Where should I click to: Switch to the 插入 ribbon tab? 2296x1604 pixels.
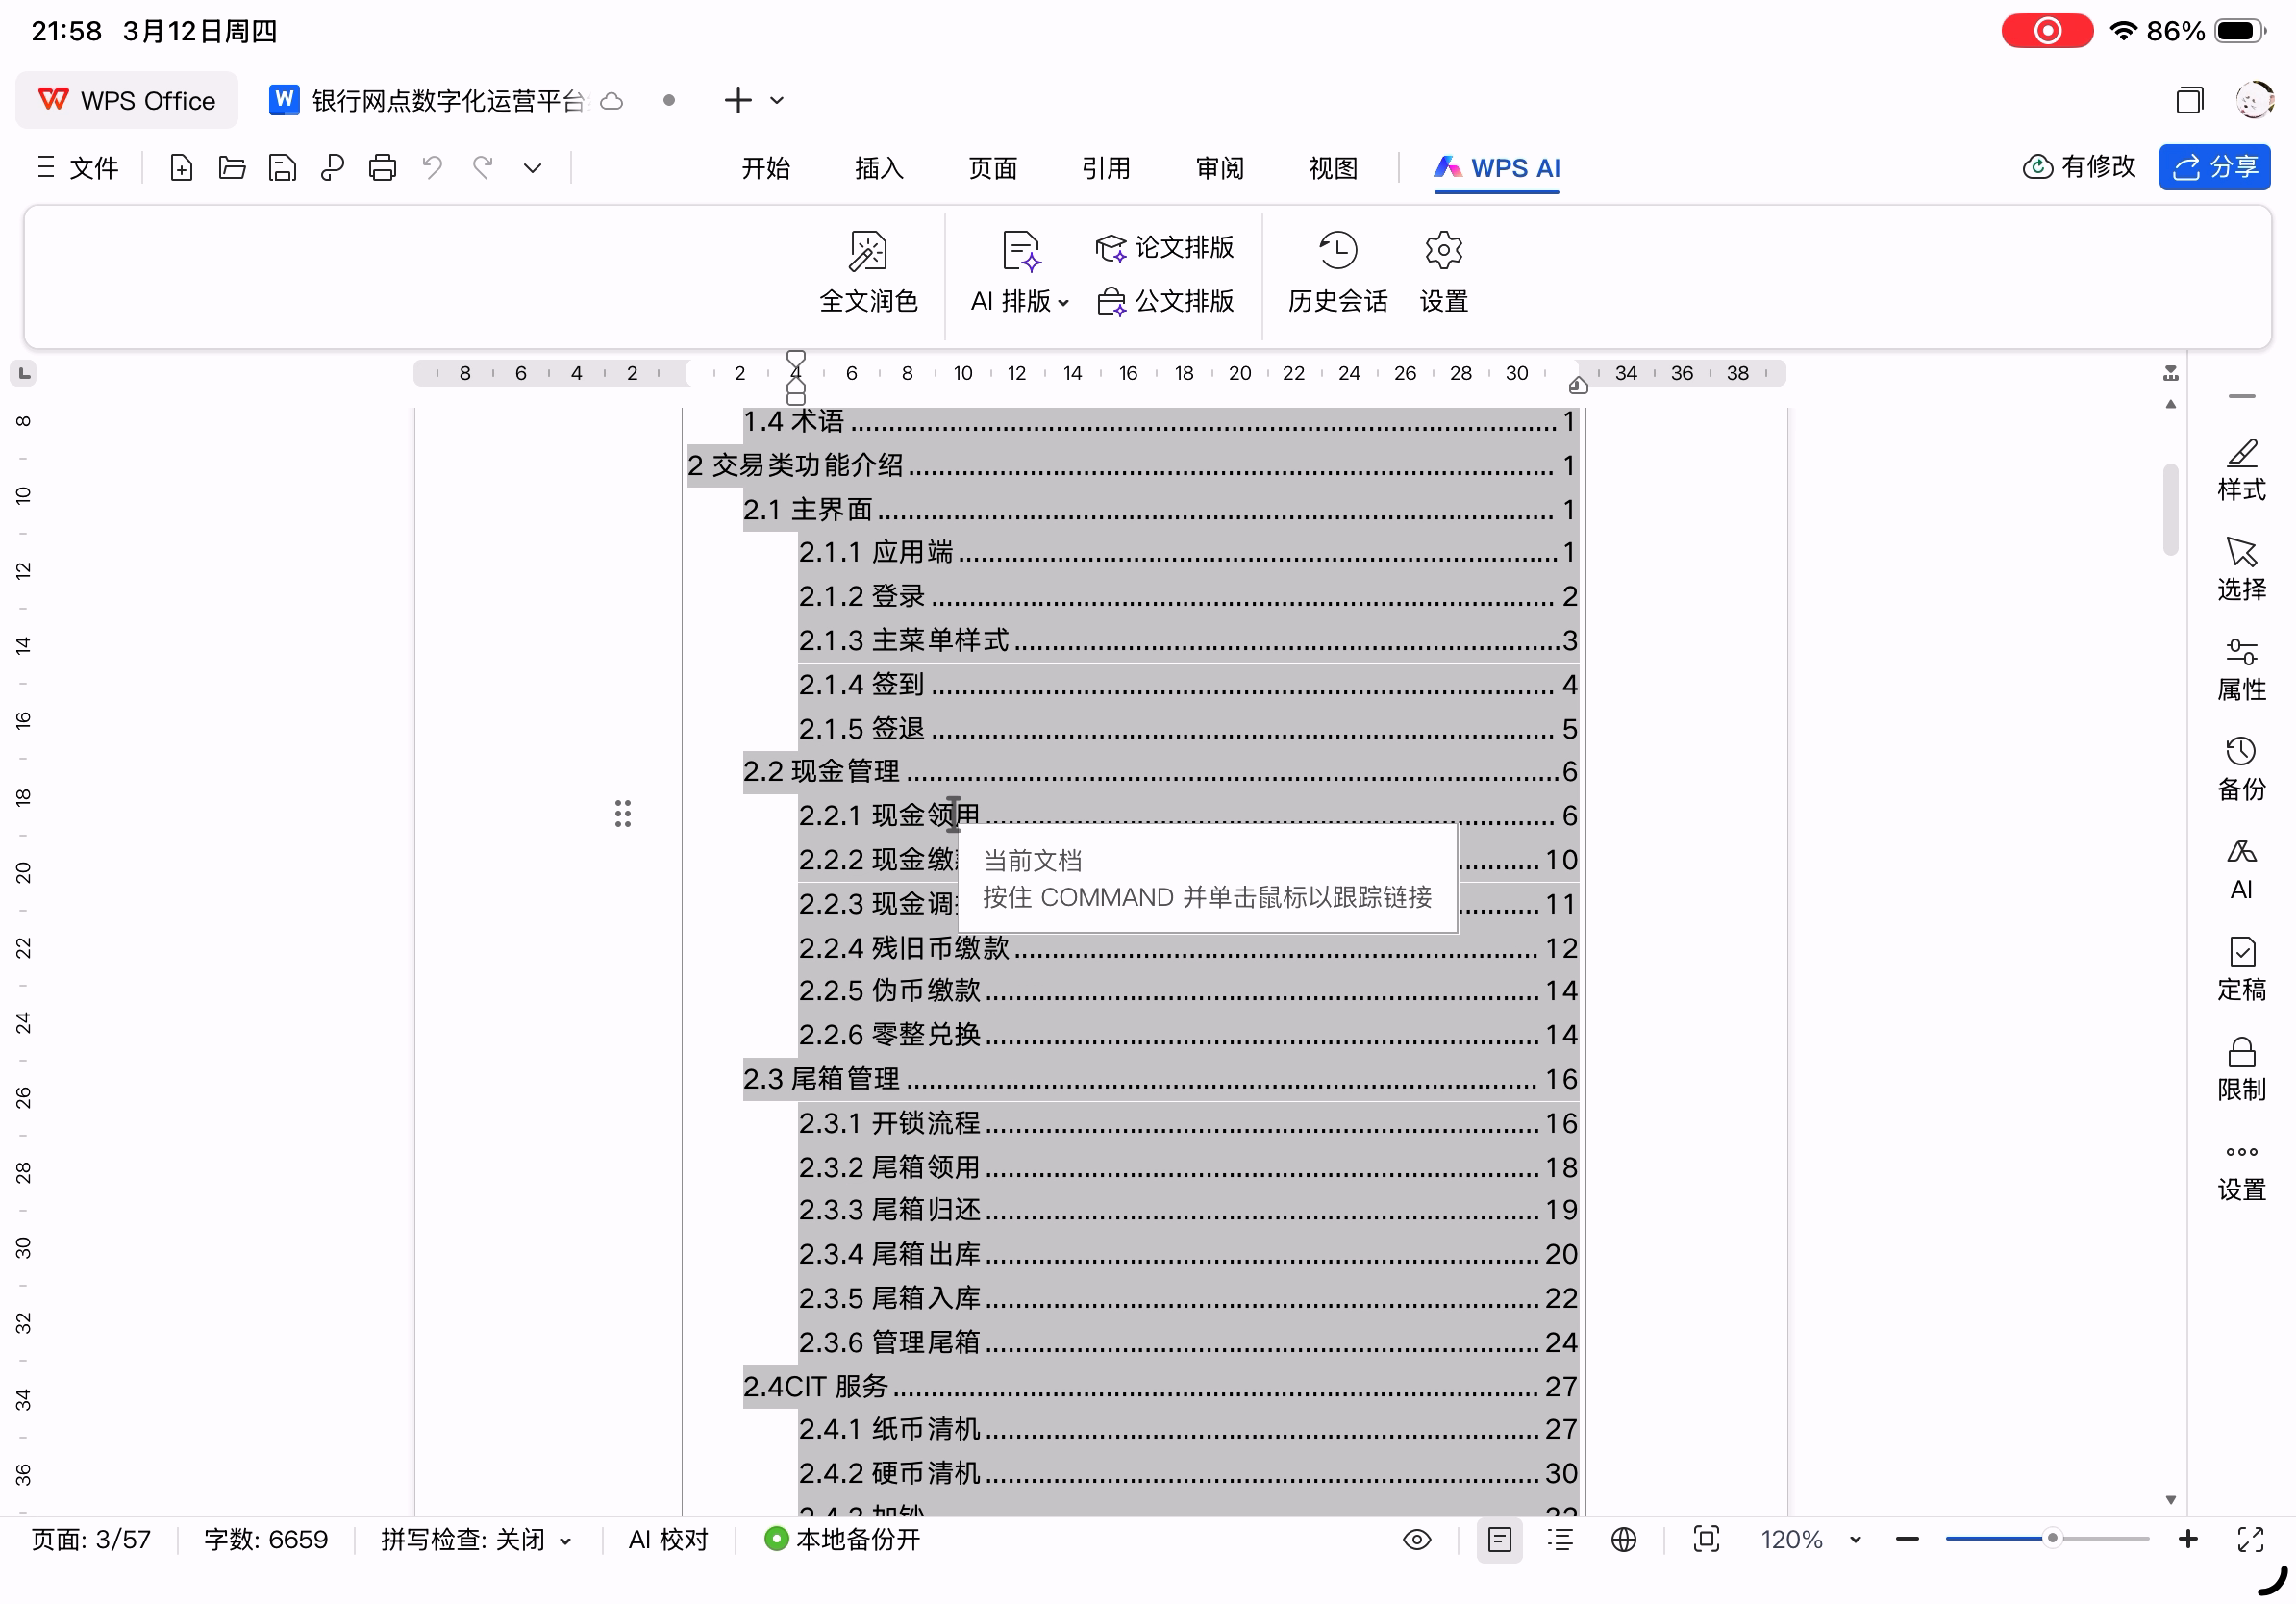(878, 168)
